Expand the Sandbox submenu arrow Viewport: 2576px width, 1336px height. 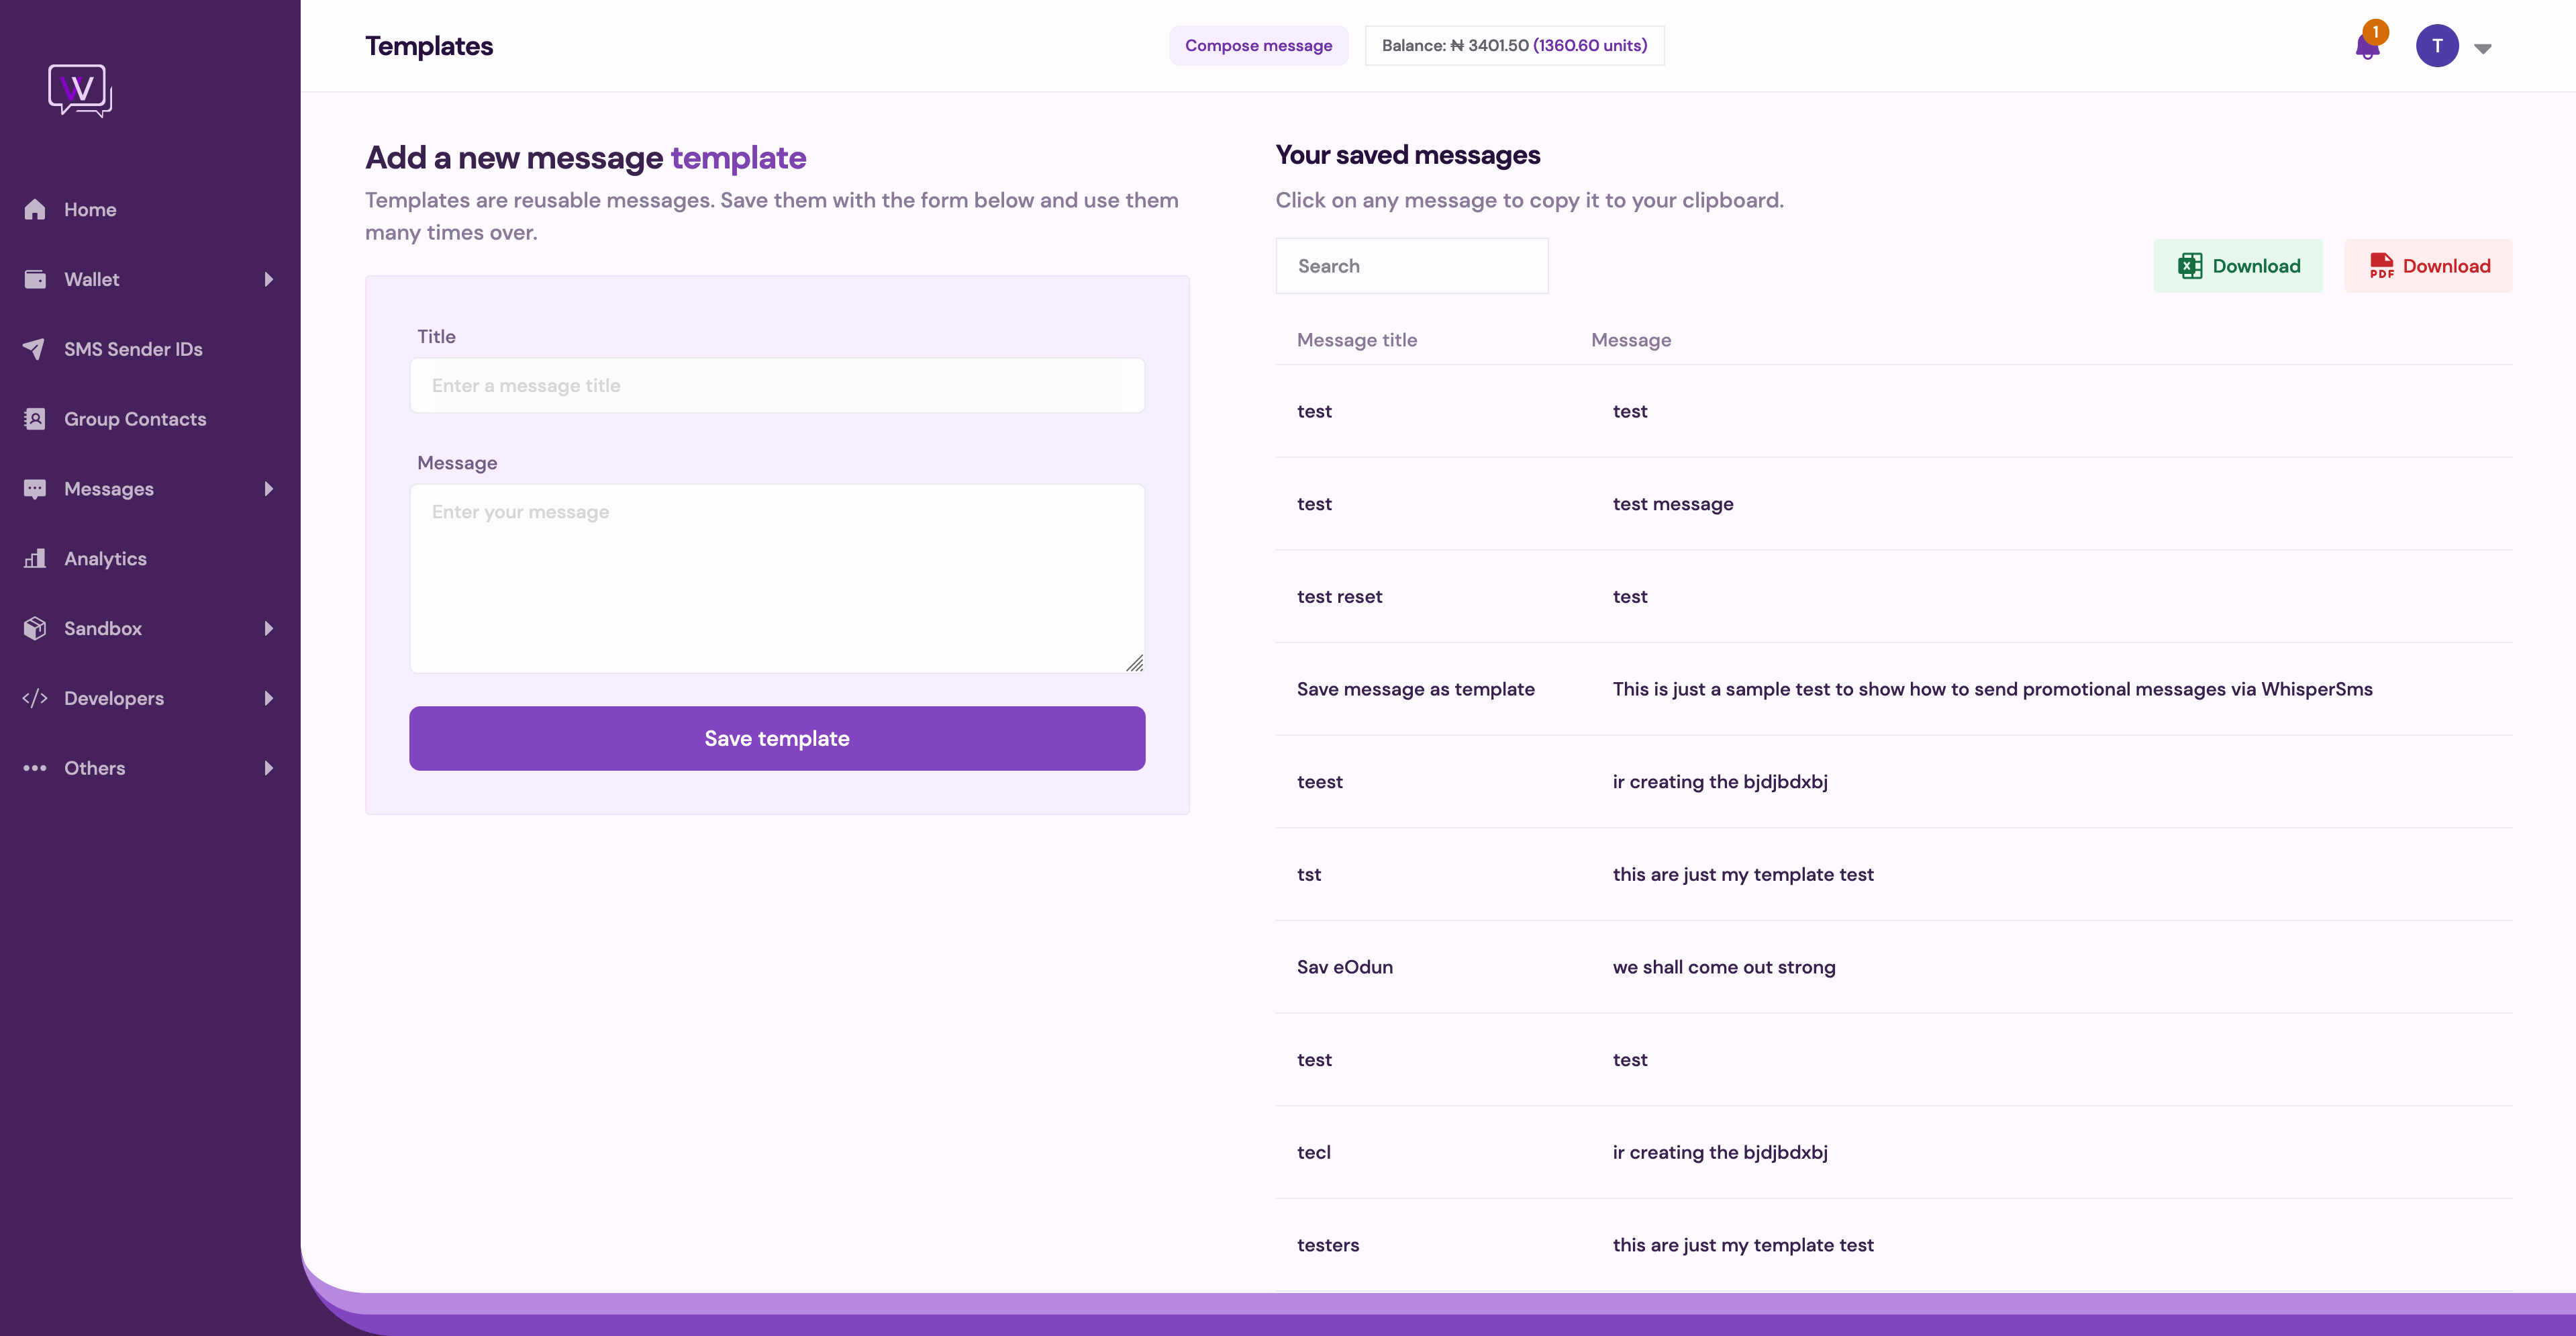(x=268, y=628)
